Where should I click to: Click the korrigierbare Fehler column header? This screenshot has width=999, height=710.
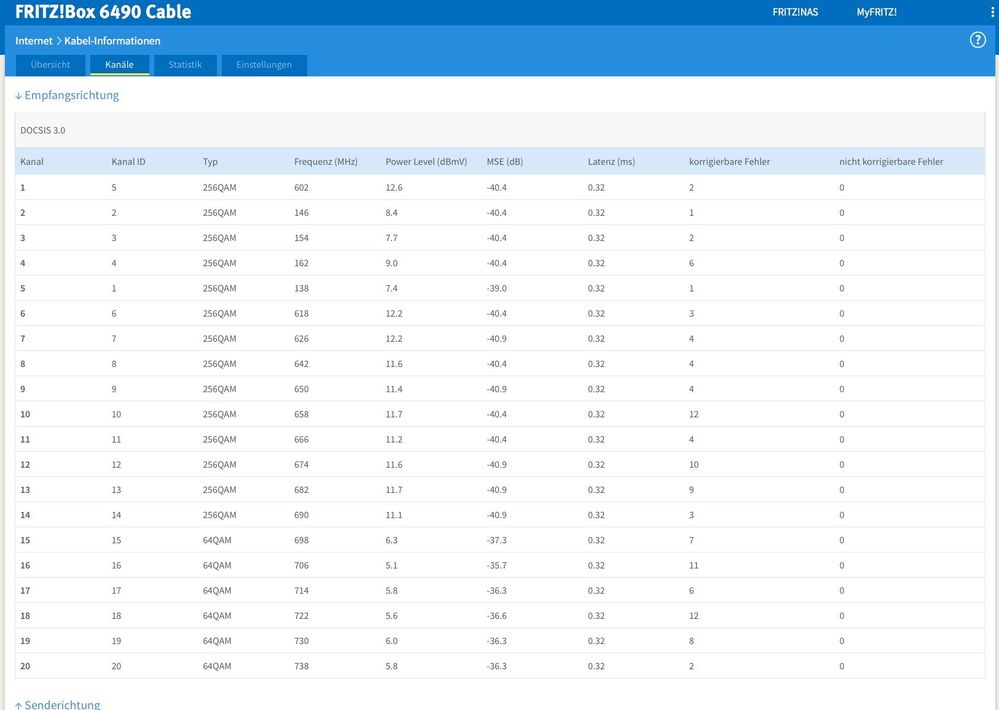click(729, 162)
